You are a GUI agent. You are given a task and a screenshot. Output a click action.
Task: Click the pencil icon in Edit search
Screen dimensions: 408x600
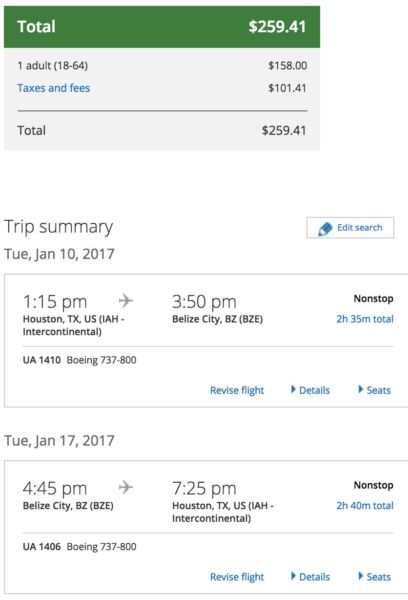[x=325, y=228]
